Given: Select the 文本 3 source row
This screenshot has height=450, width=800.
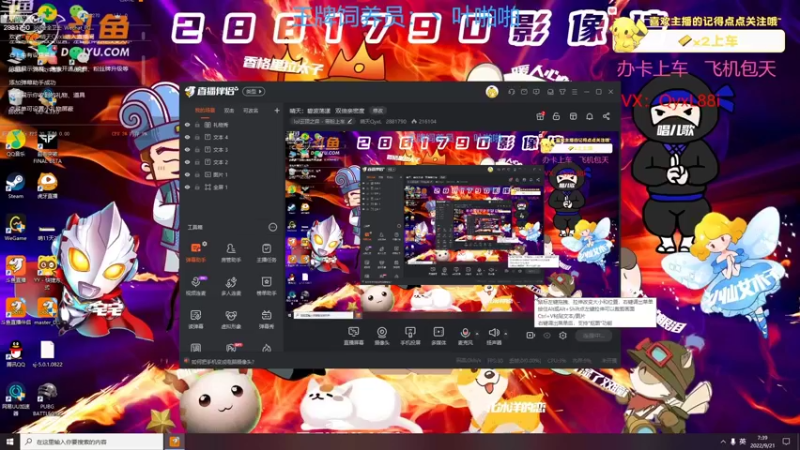Looking at the screenshot, I should 232,149.
